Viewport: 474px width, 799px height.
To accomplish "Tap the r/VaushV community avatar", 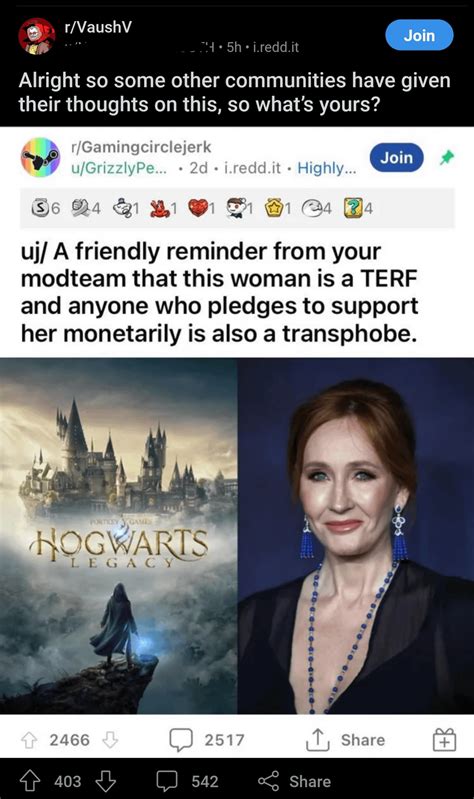I will (36, 35).
